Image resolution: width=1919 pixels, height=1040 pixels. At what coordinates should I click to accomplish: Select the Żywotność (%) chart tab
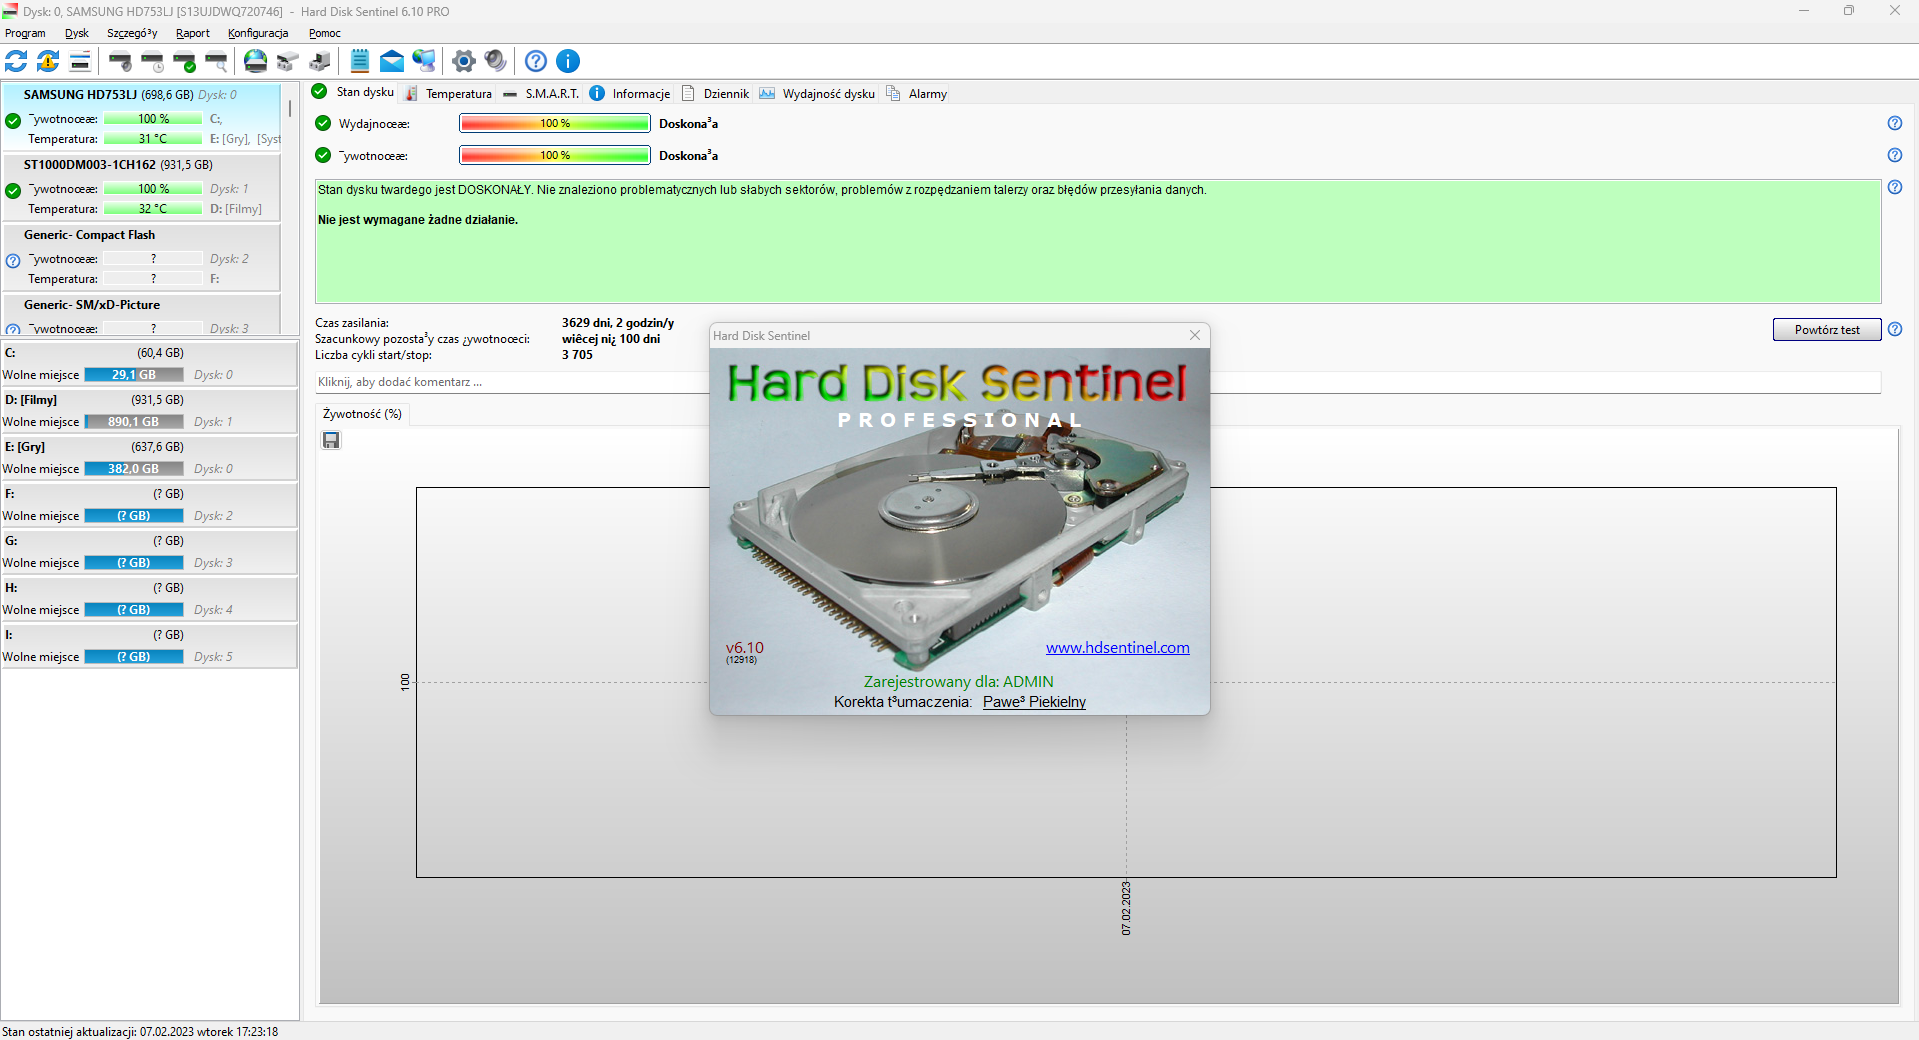(362, 414)
